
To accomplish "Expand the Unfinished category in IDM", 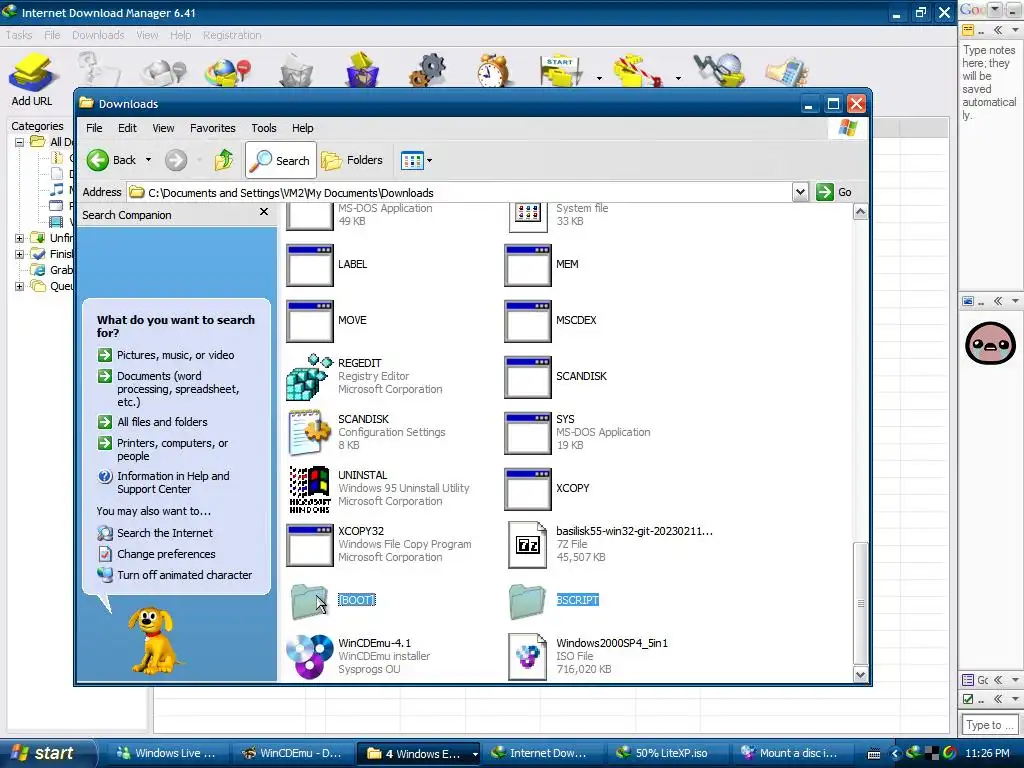I will (20, 238).
